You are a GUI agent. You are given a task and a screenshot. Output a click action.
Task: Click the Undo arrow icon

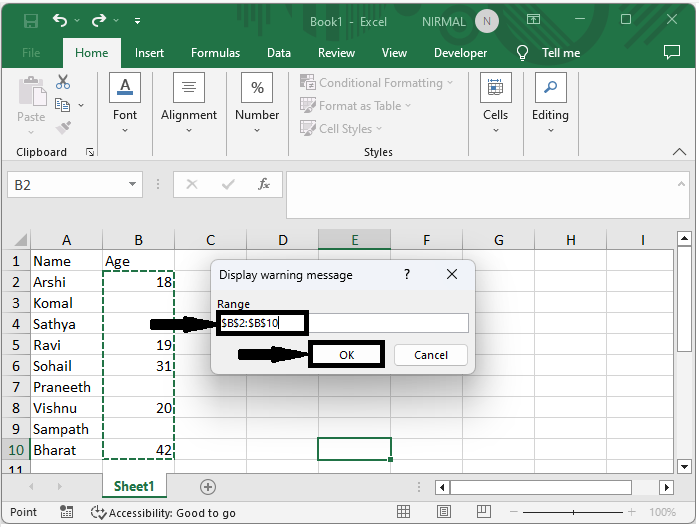point(60,20)
